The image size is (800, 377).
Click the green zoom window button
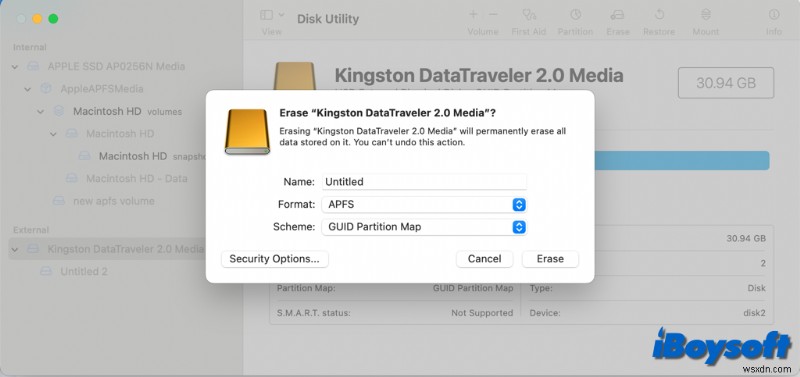(53, 19)
